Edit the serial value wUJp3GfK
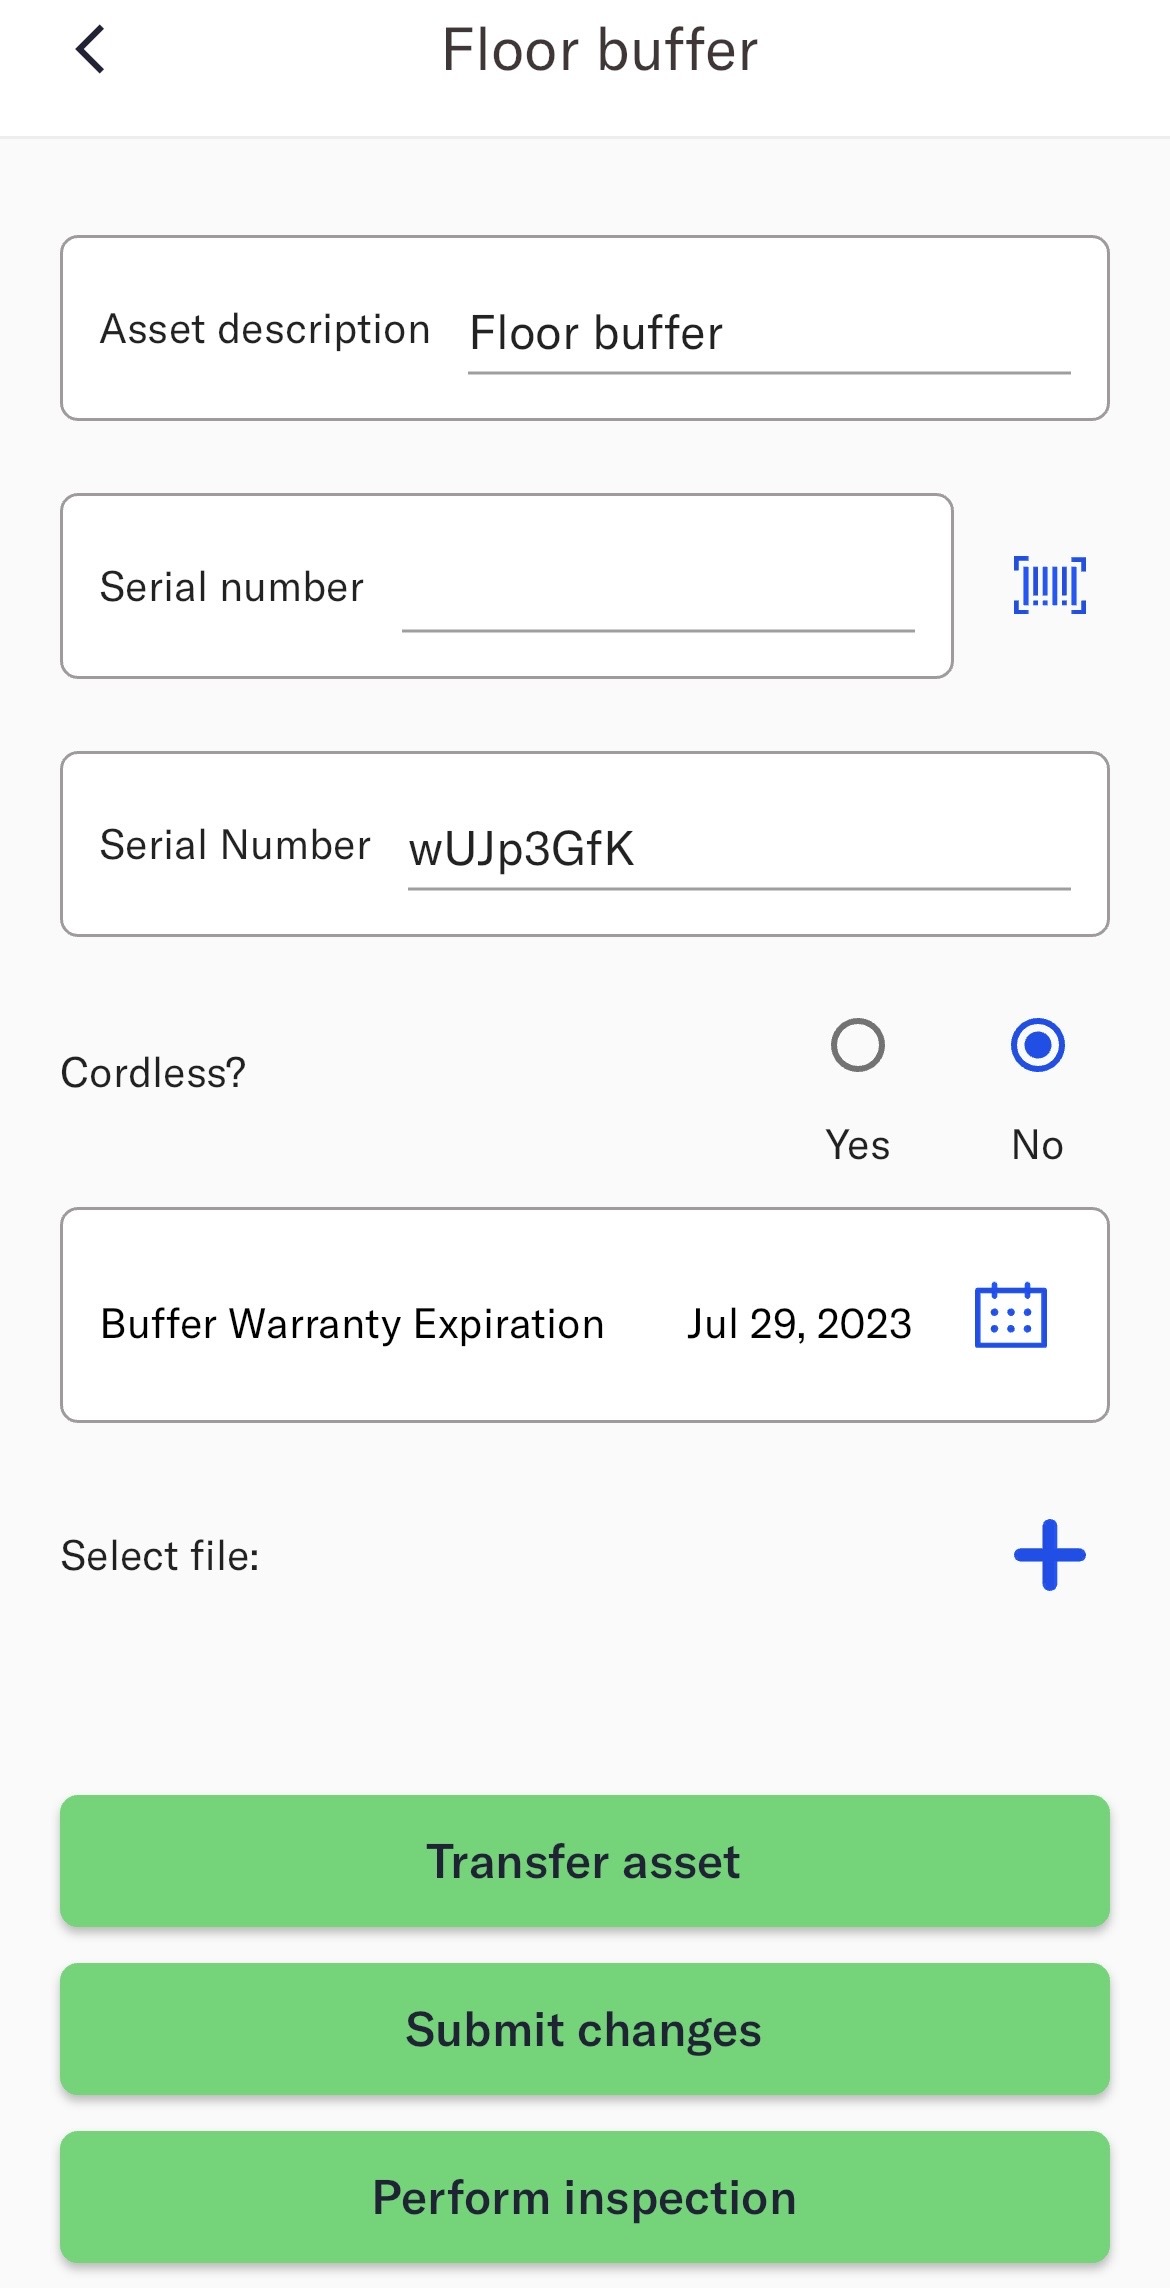The width and height of the screenshot is (1170, 2288). [x=738, y=850]
